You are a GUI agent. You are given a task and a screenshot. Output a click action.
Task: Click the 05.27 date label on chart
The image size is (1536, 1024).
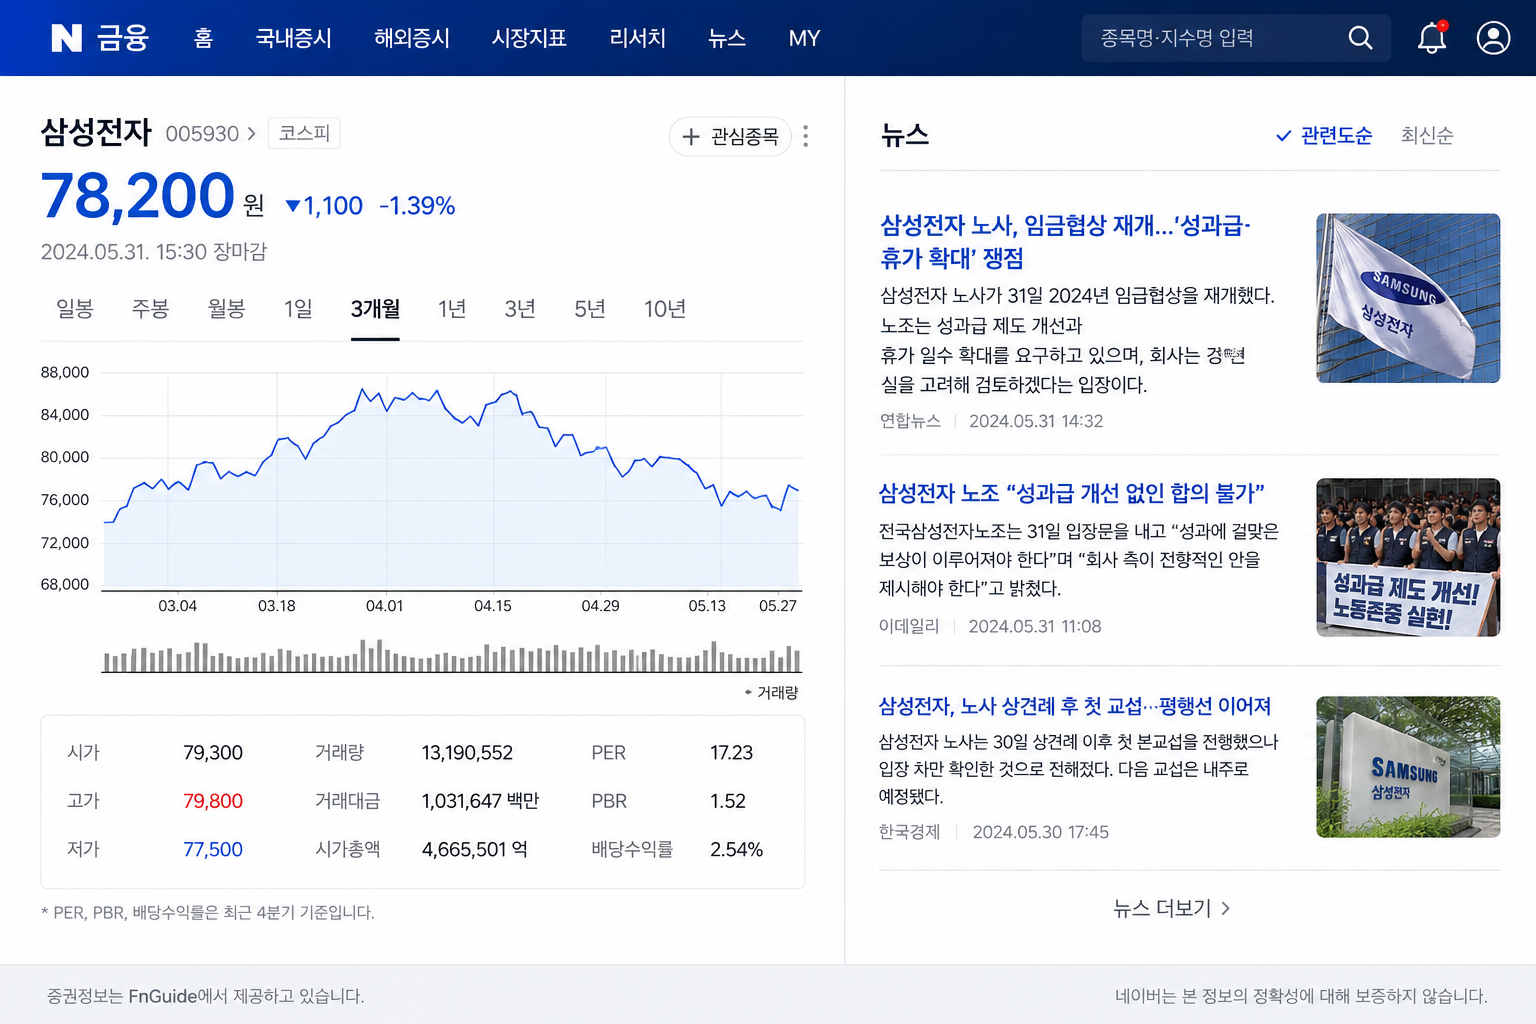pos(778,606)
